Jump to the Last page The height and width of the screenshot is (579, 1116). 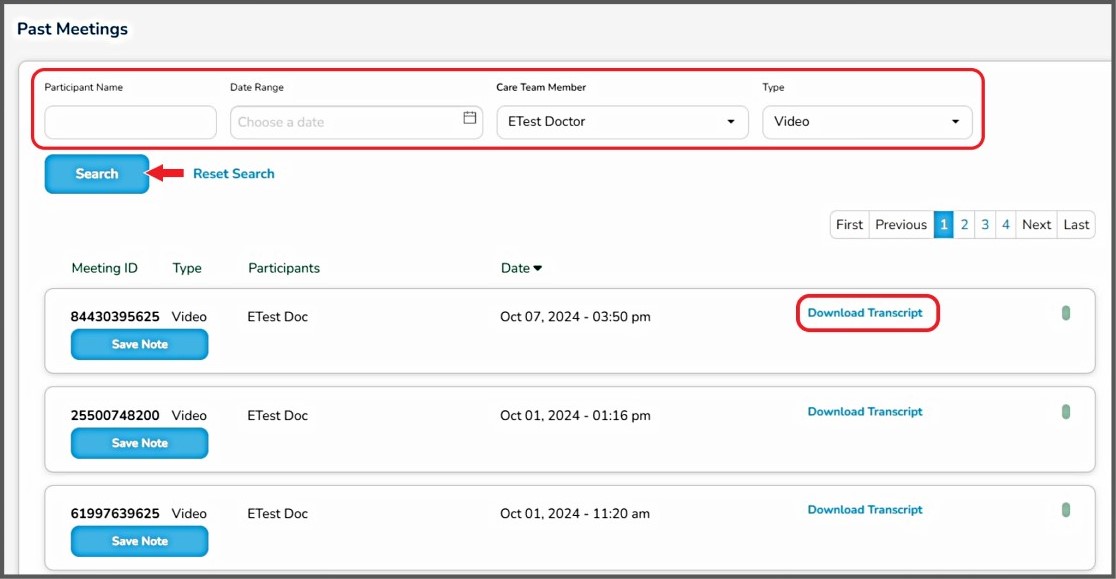(1076, 225)
